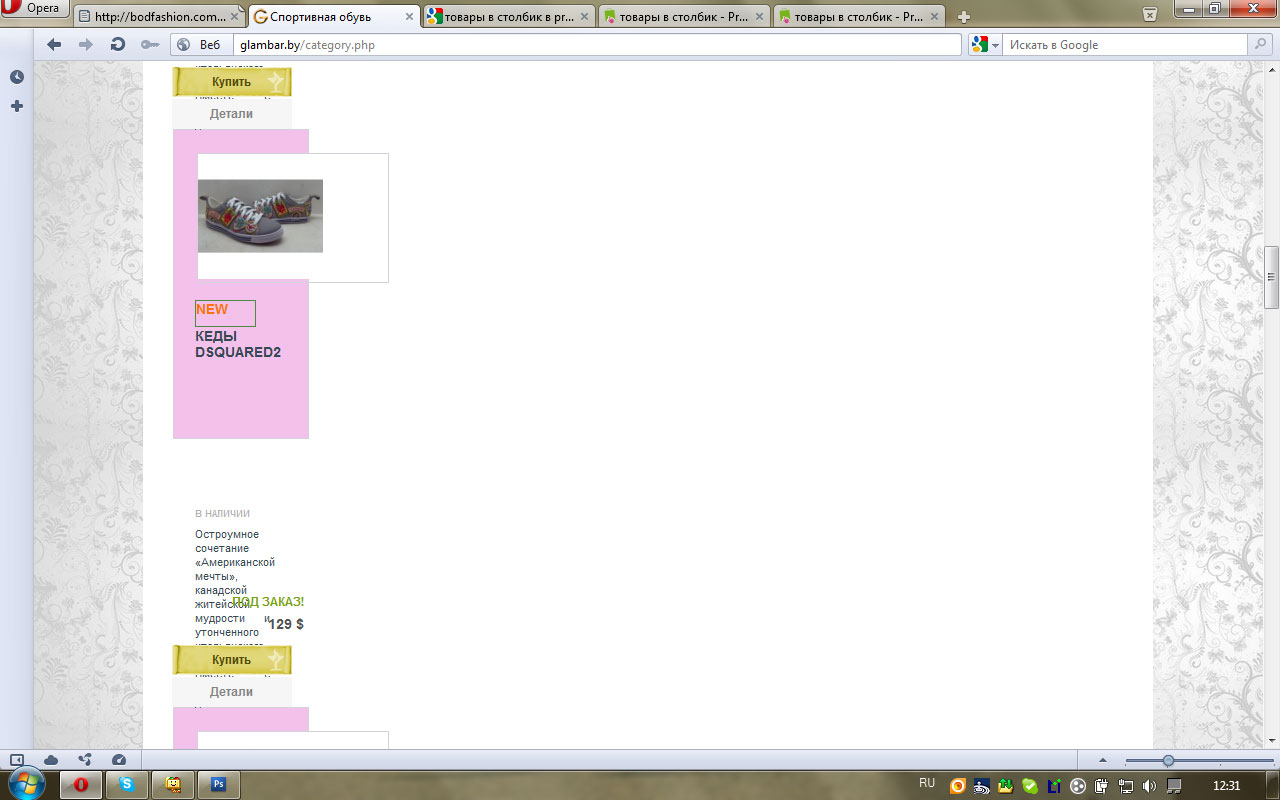1280x800 pixels.
Task: Click the В НАЛИЧИИ text
Action: pos(222,513)
